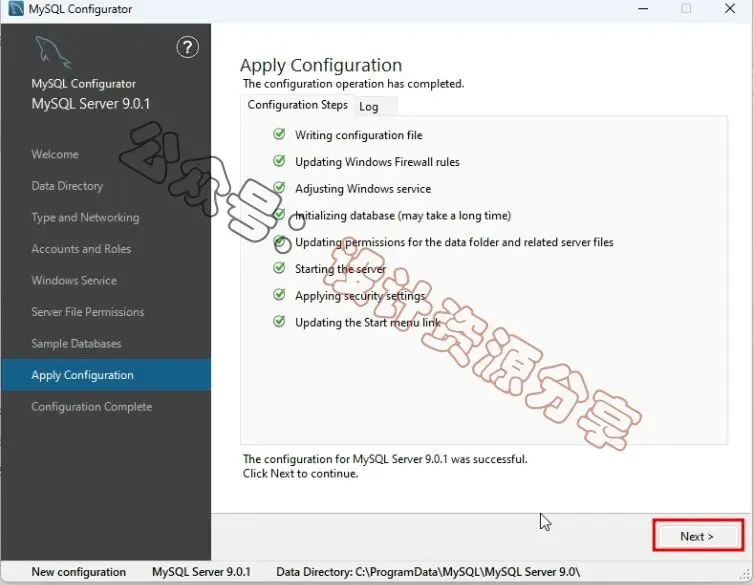Click Updating the Start menu link text
The width and height of the screenshot is (754, 585).
[x=368, y=323]
